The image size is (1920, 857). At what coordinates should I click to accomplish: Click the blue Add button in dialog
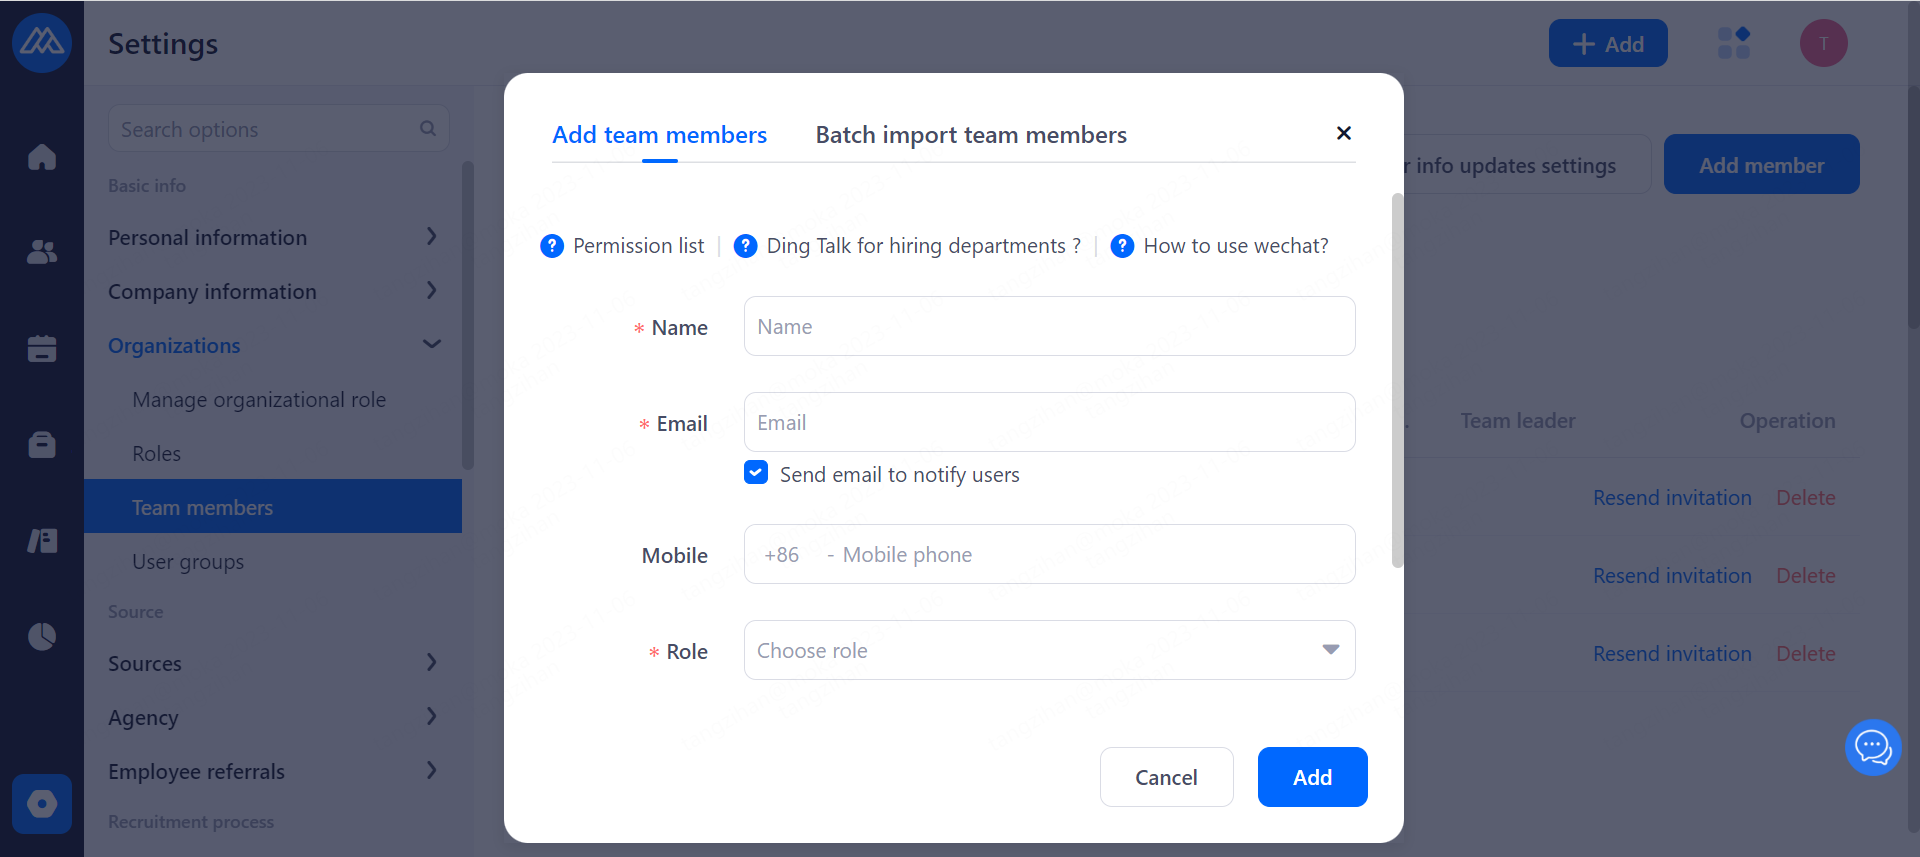pyautogui.click(x=1312, y=777)
